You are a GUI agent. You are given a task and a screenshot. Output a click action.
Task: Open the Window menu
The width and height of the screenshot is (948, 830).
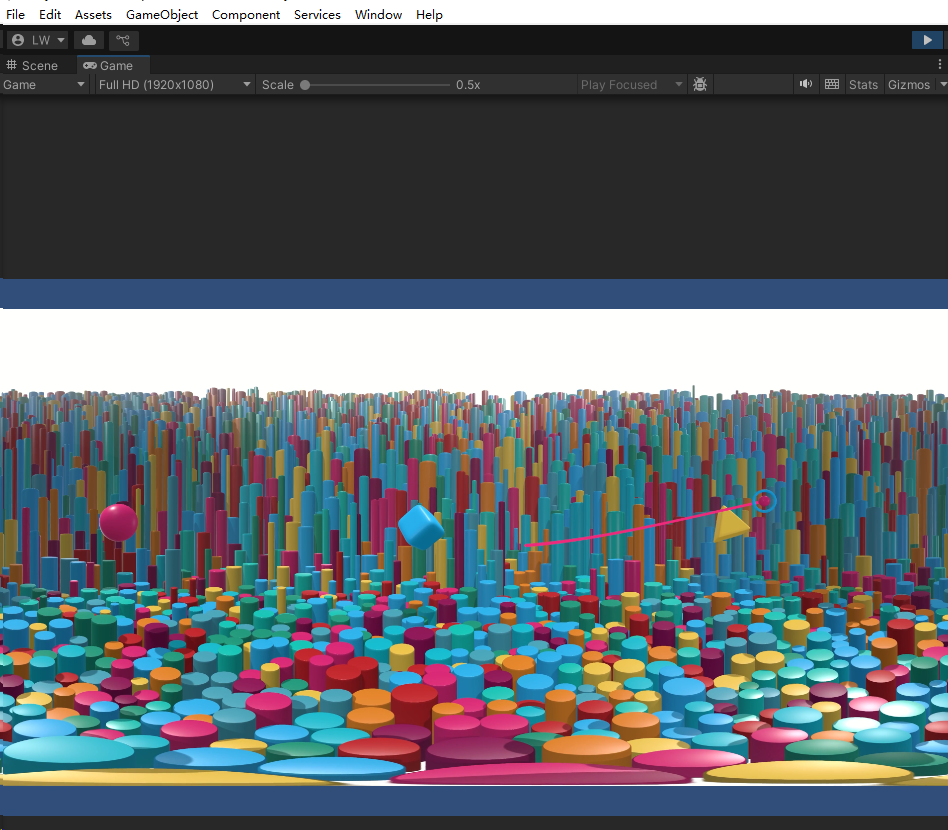pyautogui.click(x=378, y=15)
